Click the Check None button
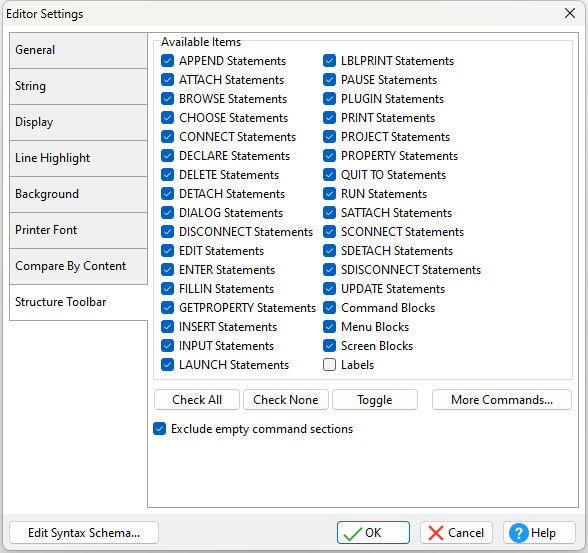 click(286, 400)
